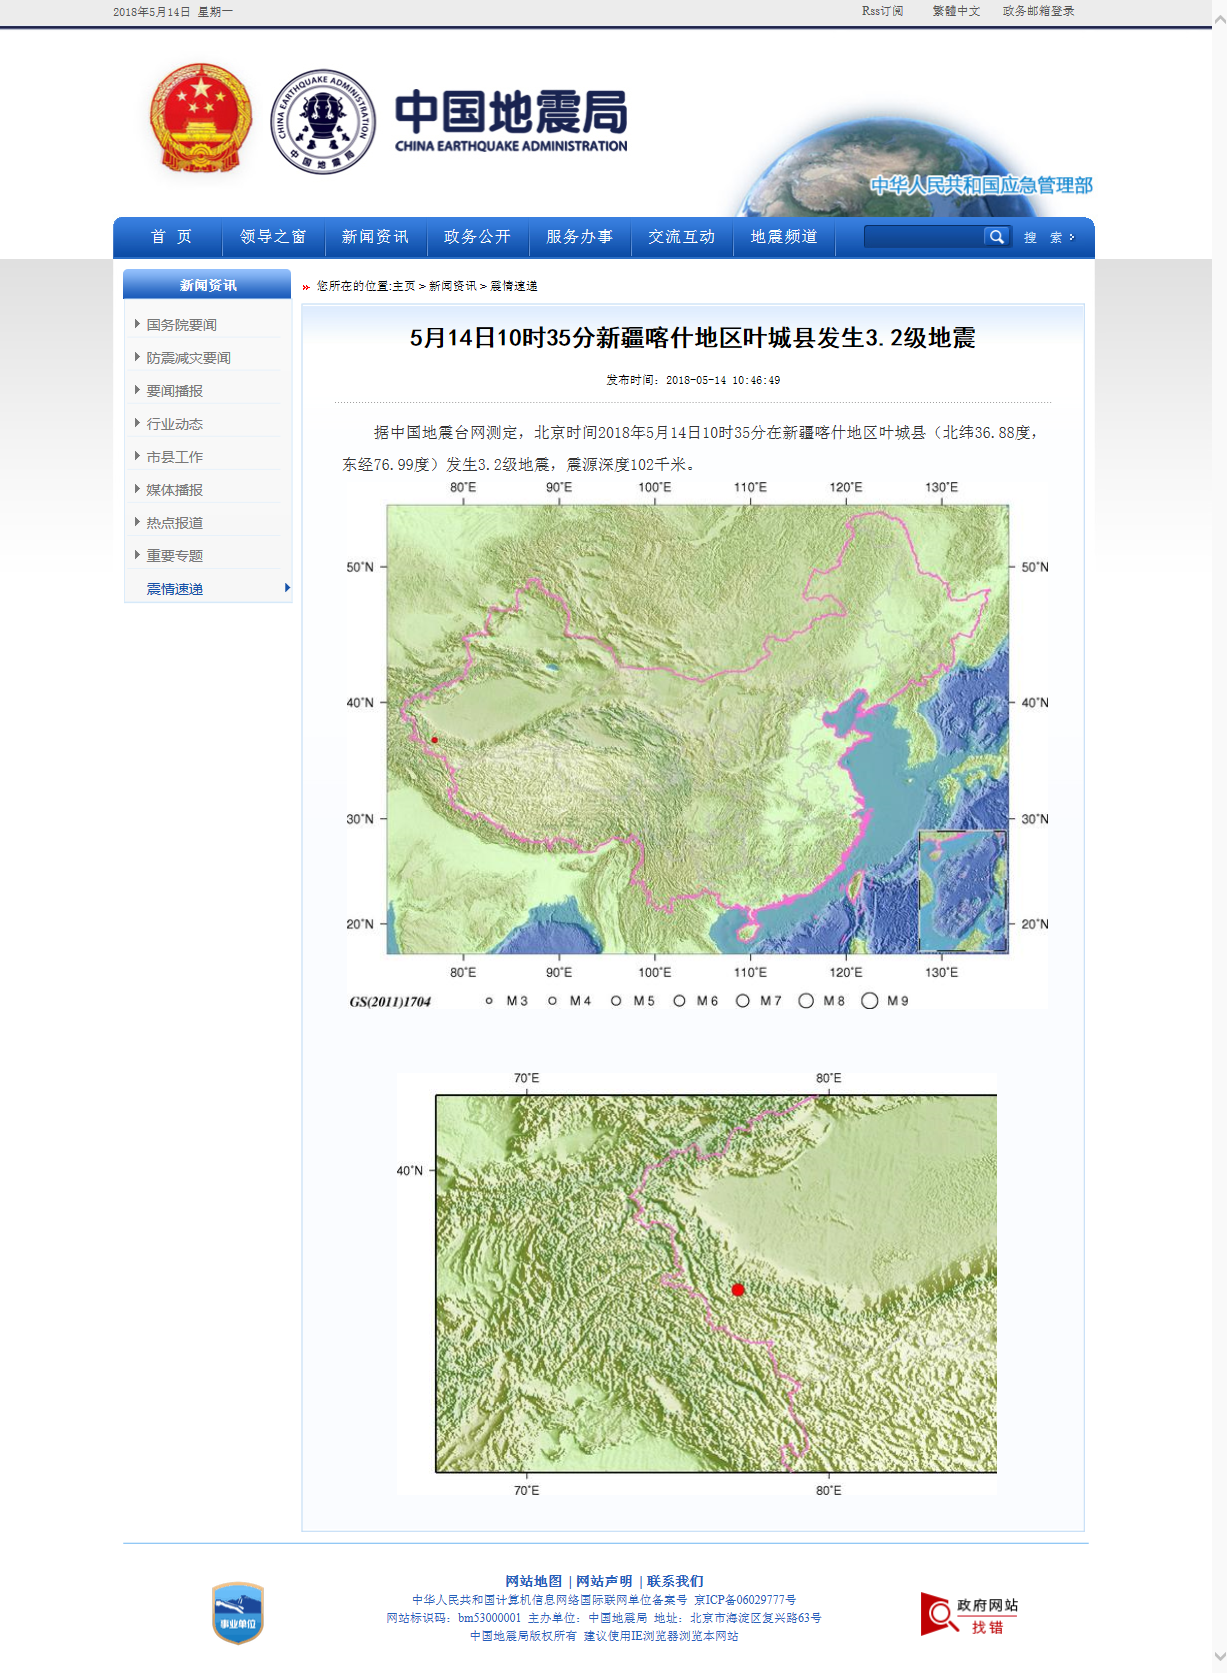Click the 搜索 button
This screenshot has width=1227, height=1673.
click(x=1048, y=237)
